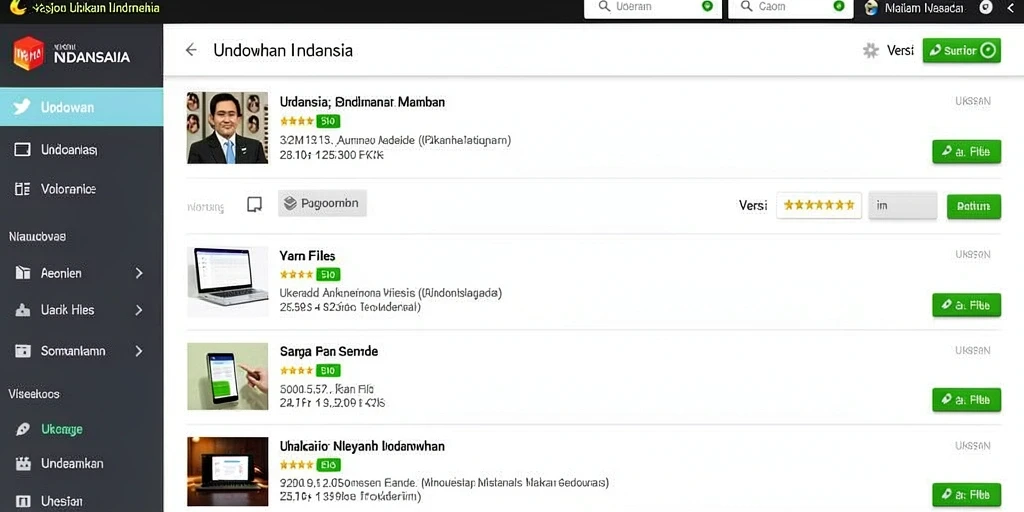Click the green Surrior button
The width and height of the screenshot is (1024, 512).
[x=961, y=50]
